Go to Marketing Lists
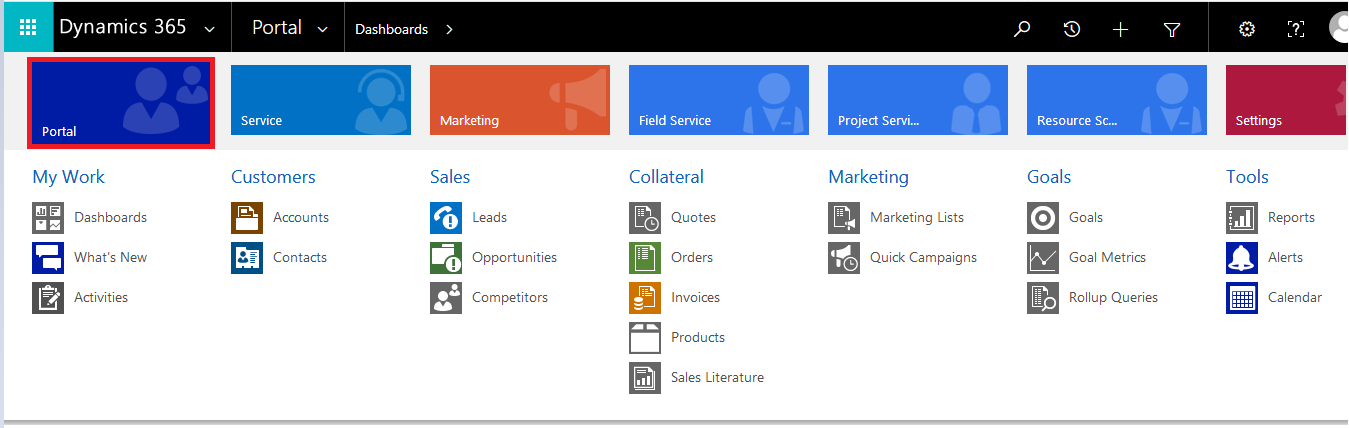 pos(916,217)
